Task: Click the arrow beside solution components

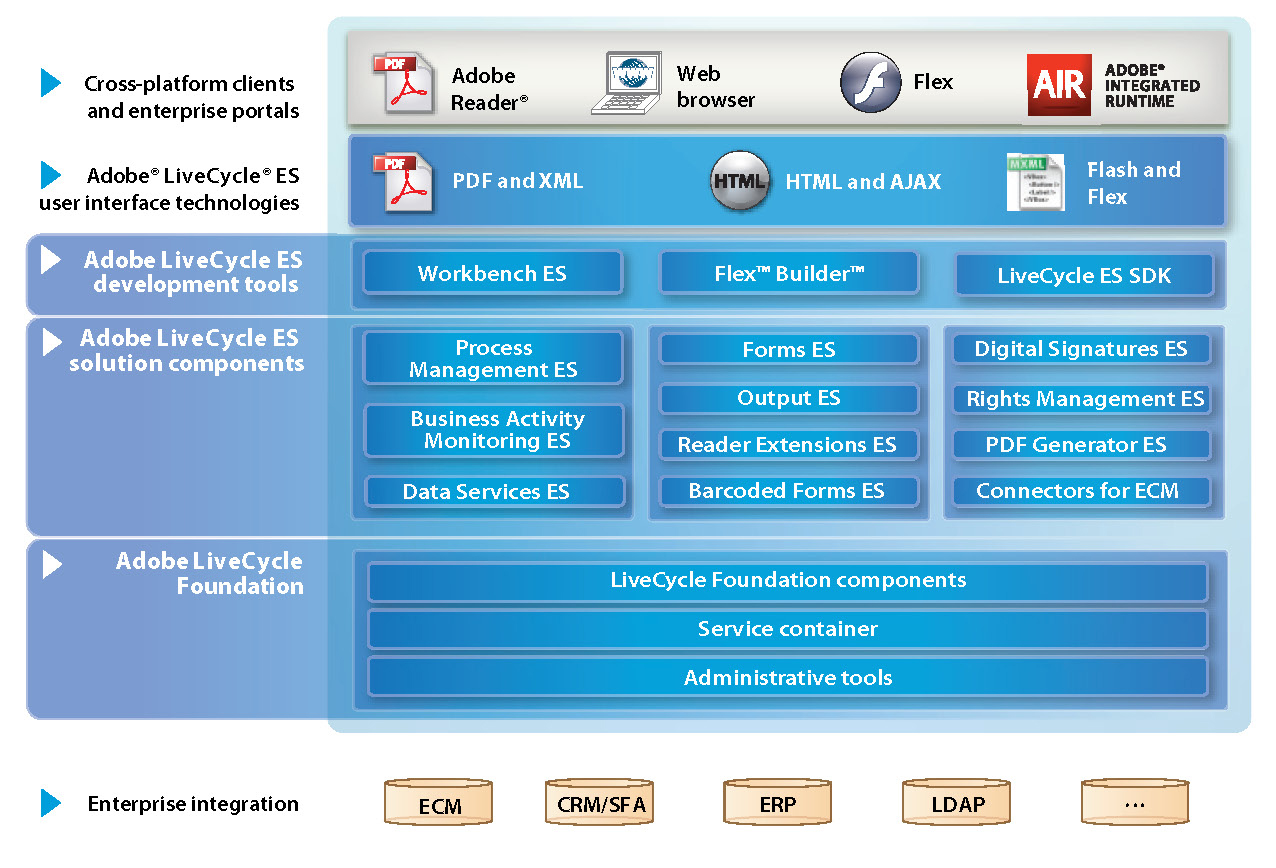Action: click(52, 342)
